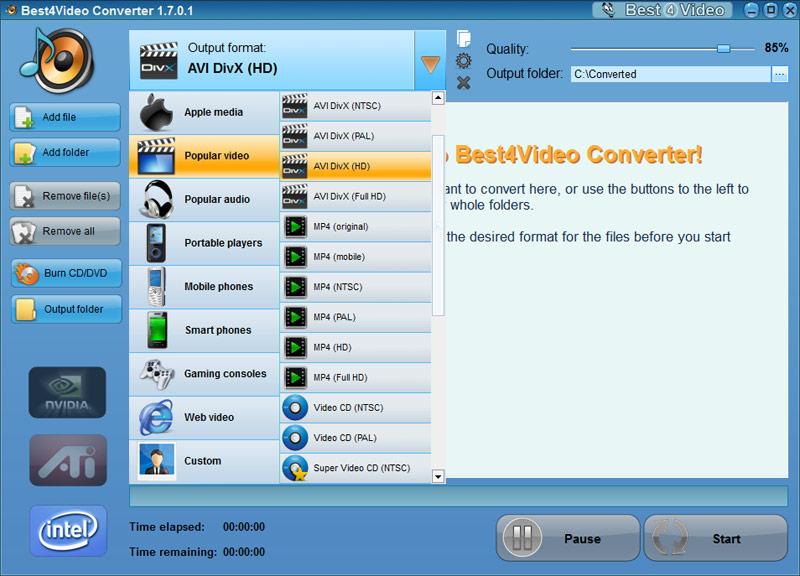Choose MP4 (HD) format
This screenshot has height=576, width=800.
pyautogui.click(x=356, y=347)
